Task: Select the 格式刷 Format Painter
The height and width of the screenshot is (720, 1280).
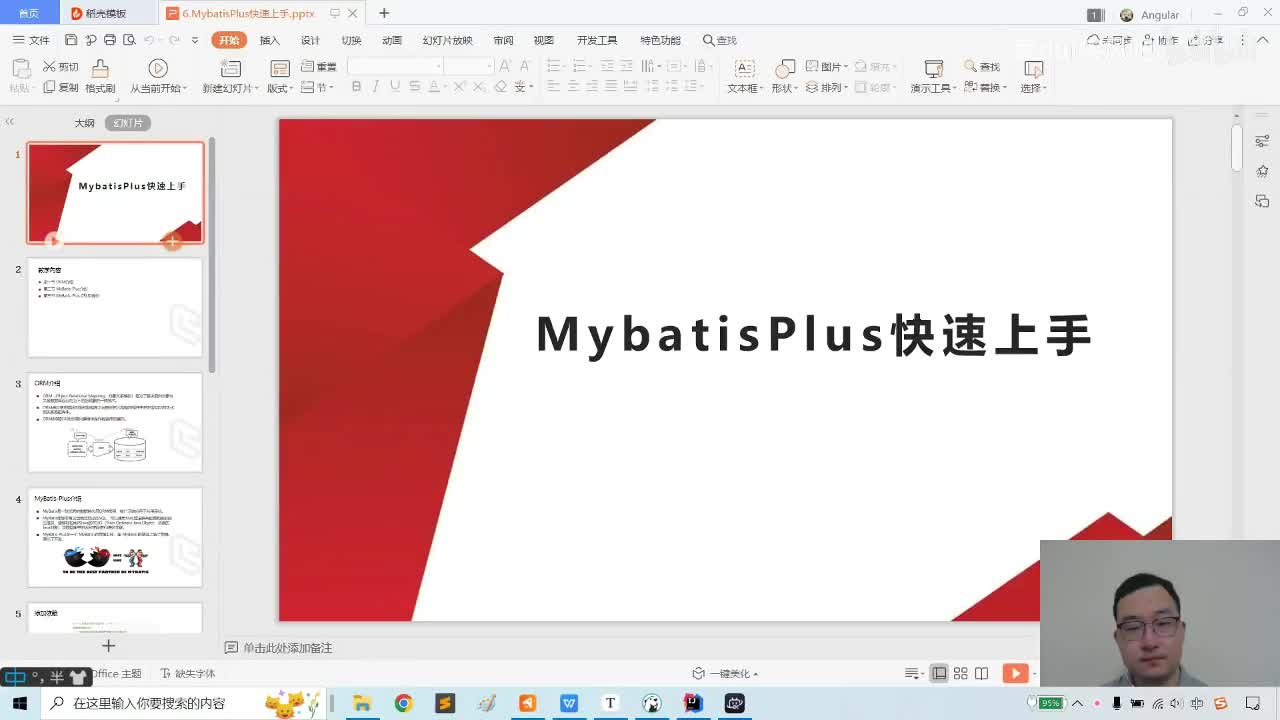Action: tap(100, 76)
